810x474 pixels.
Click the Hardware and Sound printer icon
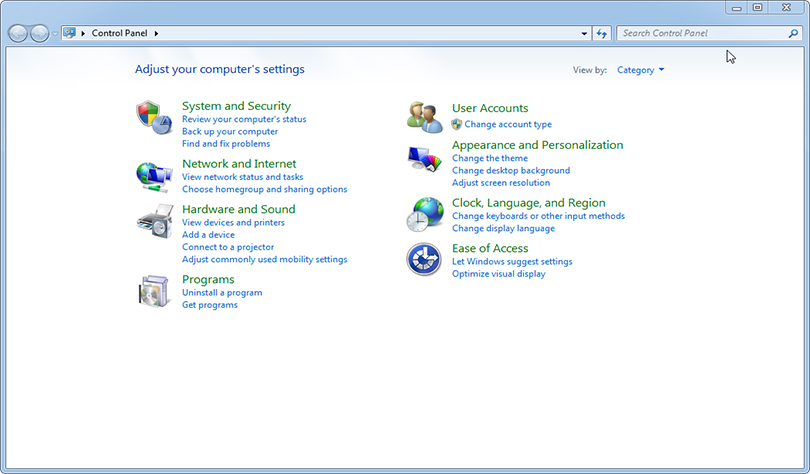pyautogui.click(x=154, y=221)
